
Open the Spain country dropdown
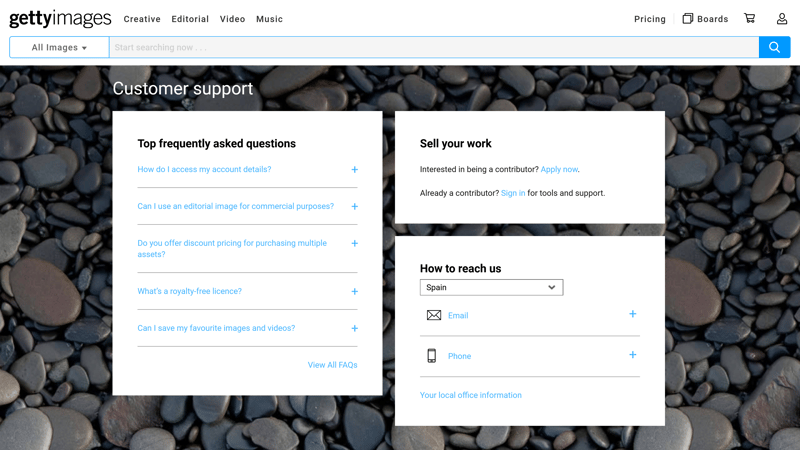click(x=491, y=287)
